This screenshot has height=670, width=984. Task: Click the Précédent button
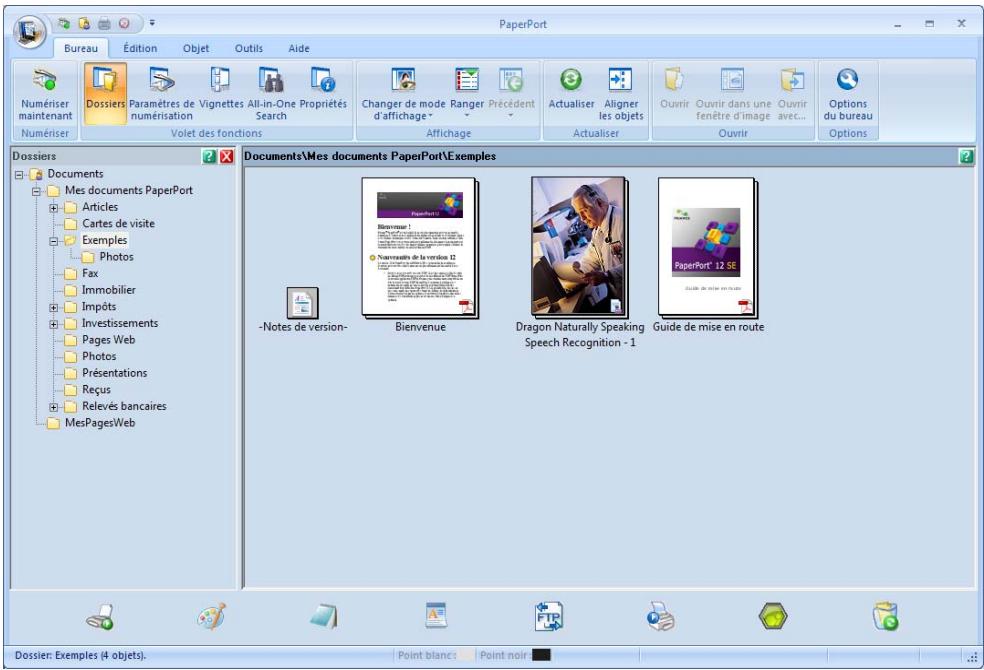(511, 93)
